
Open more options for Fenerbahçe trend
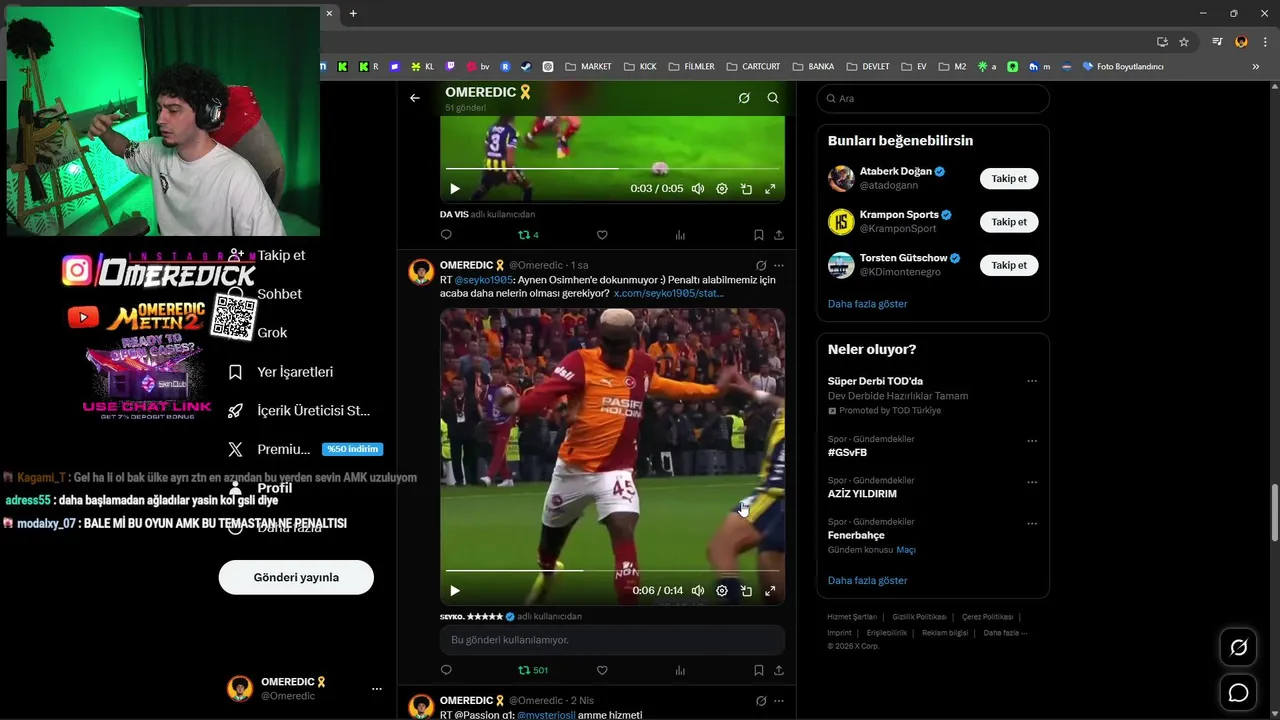tap(1032, 524)
